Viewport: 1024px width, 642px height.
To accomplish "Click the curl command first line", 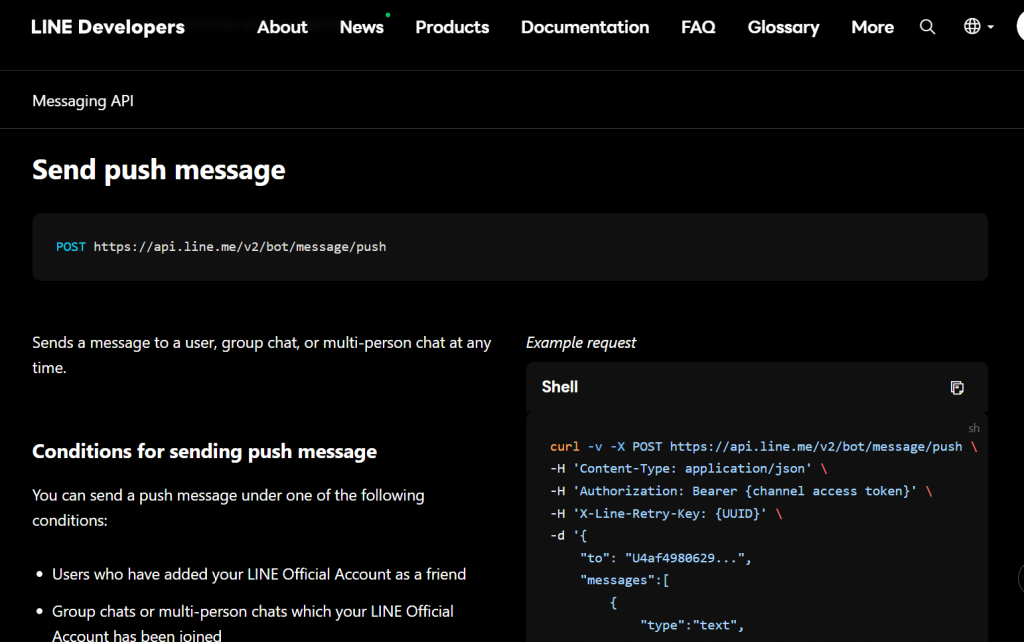I will (x=763, y=447).
